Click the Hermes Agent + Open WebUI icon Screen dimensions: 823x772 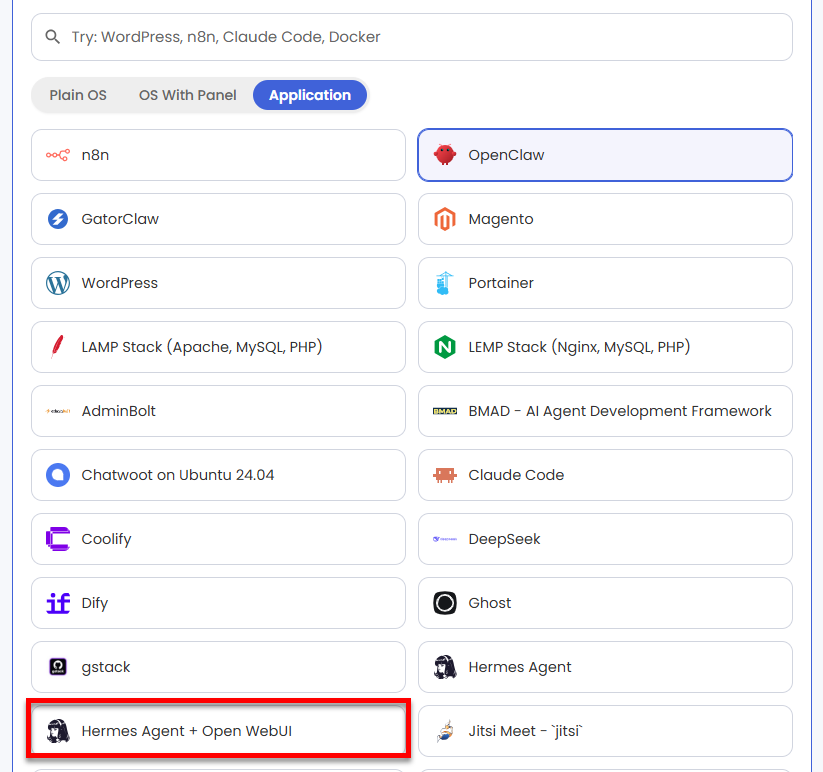pos(58,731)
